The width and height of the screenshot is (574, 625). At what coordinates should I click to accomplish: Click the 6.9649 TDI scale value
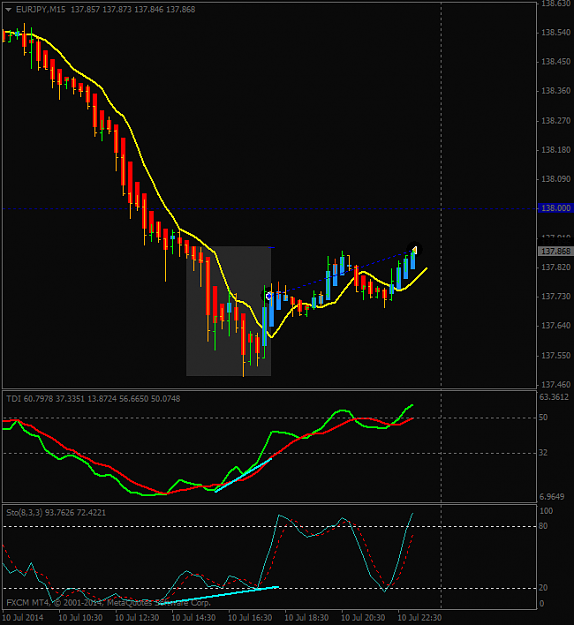552,497
